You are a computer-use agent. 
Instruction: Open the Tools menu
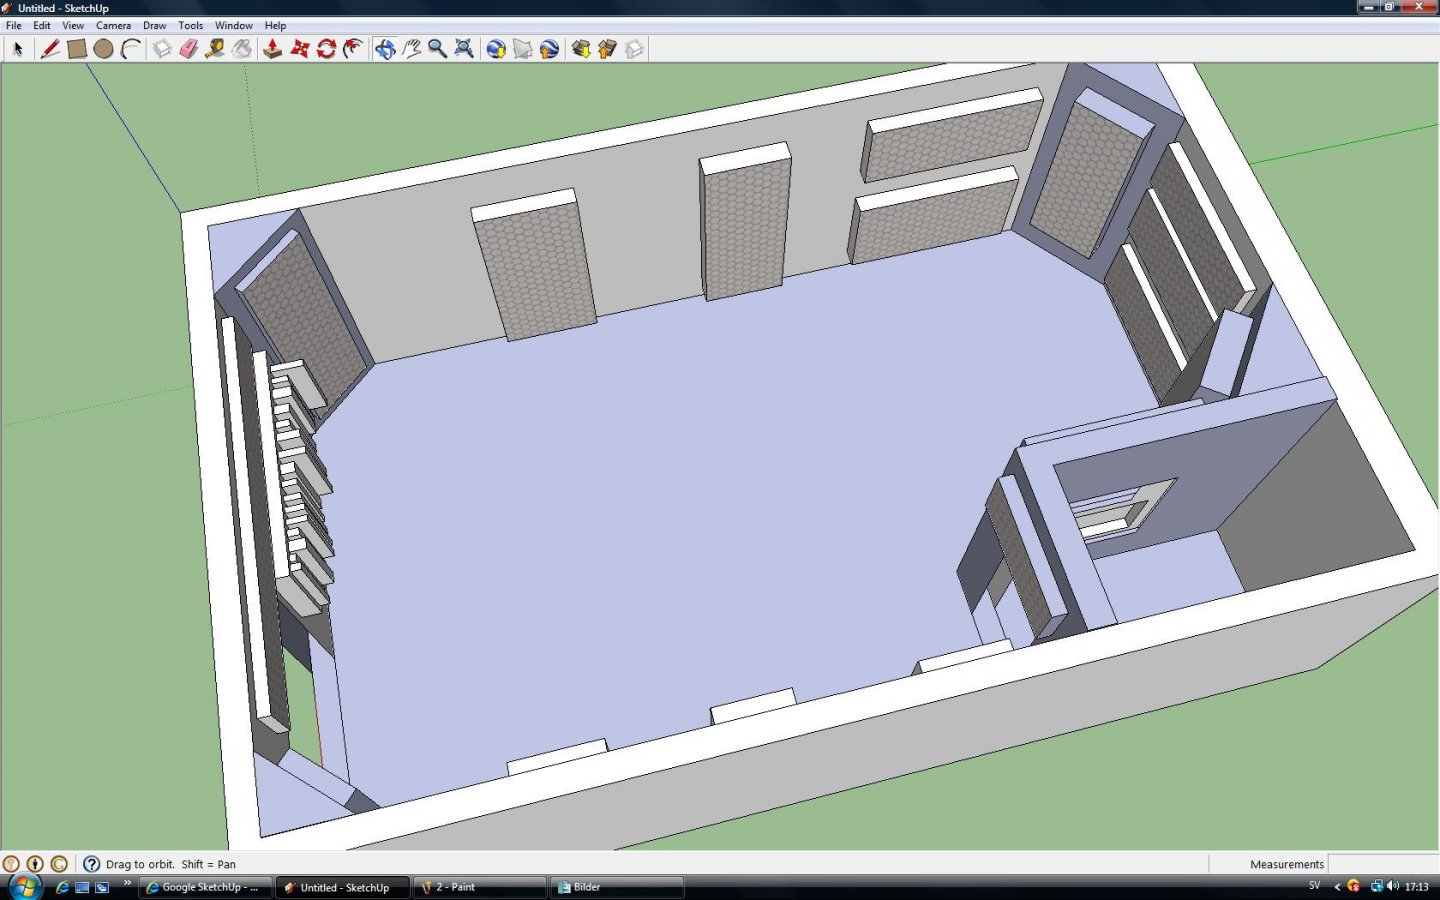(x=190, y=26)
